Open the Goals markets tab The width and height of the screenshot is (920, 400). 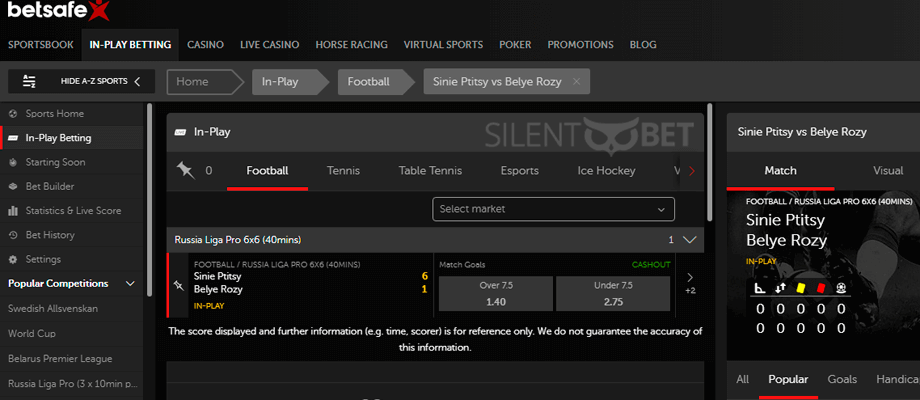pos(842,379)
